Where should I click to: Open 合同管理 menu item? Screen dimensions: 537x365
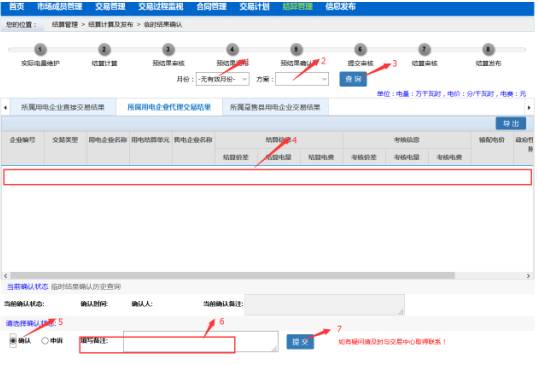[211, 7]
